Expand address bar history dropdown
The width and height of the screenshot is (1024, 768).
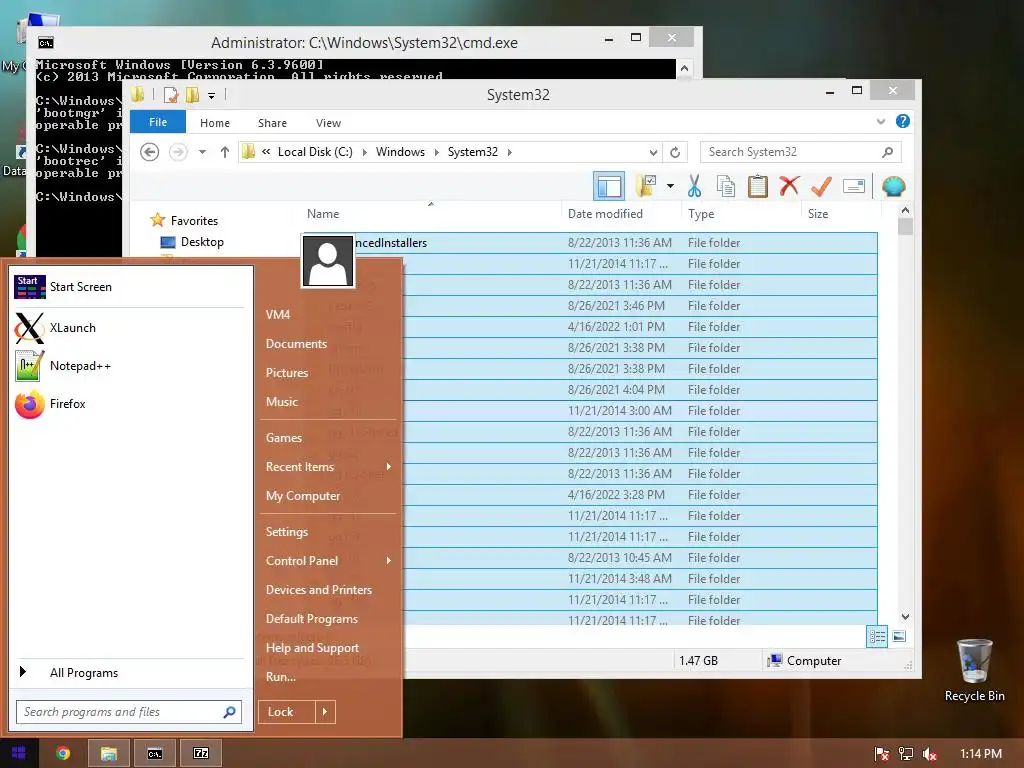pyautogui.click(x=653, y=152)
